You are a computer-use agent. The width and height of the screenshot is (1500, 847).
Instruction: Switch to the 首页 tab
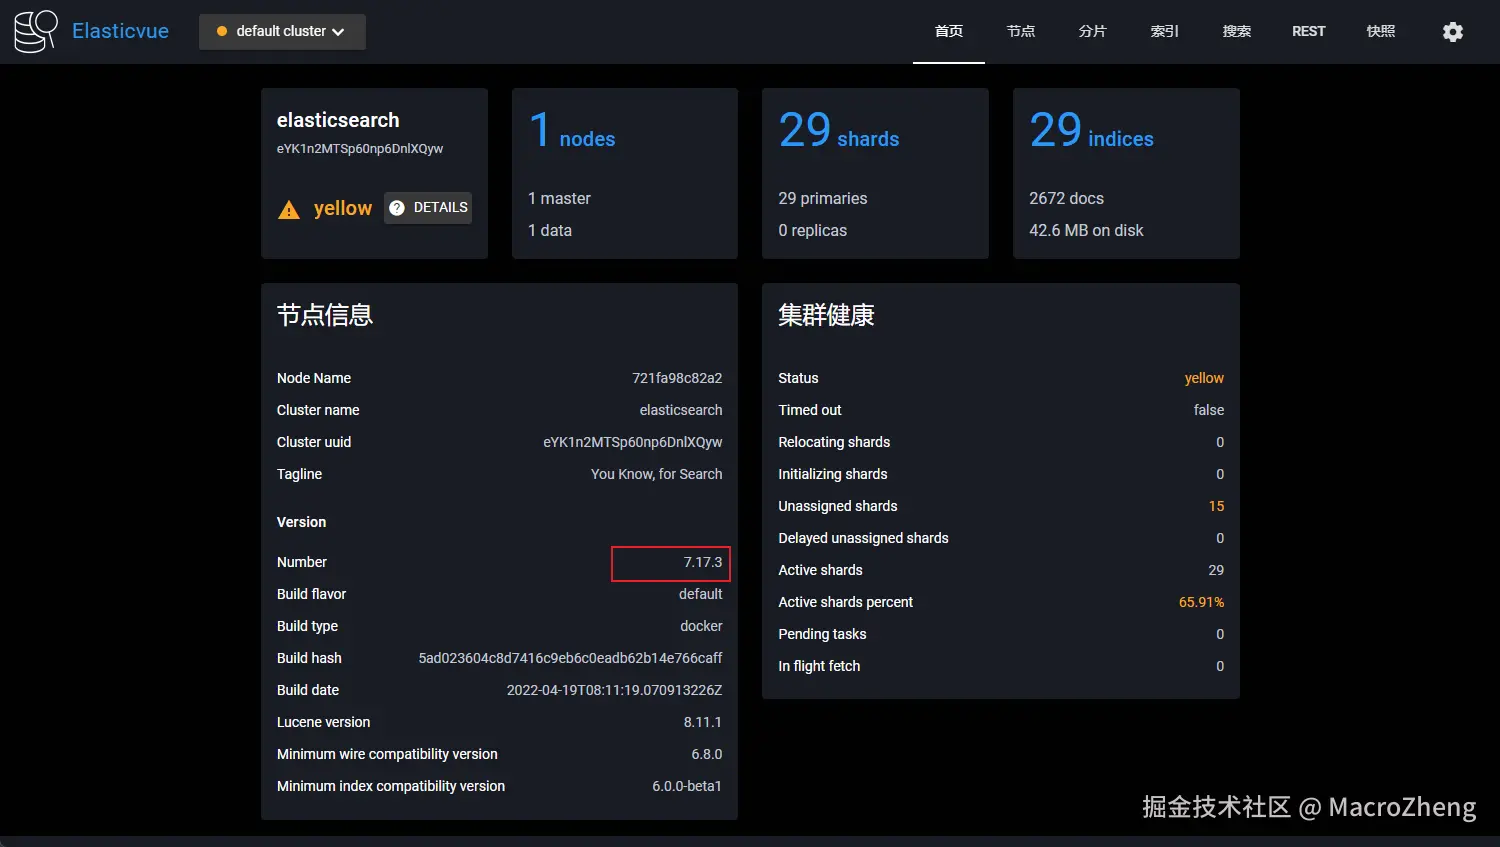point(949,32)
